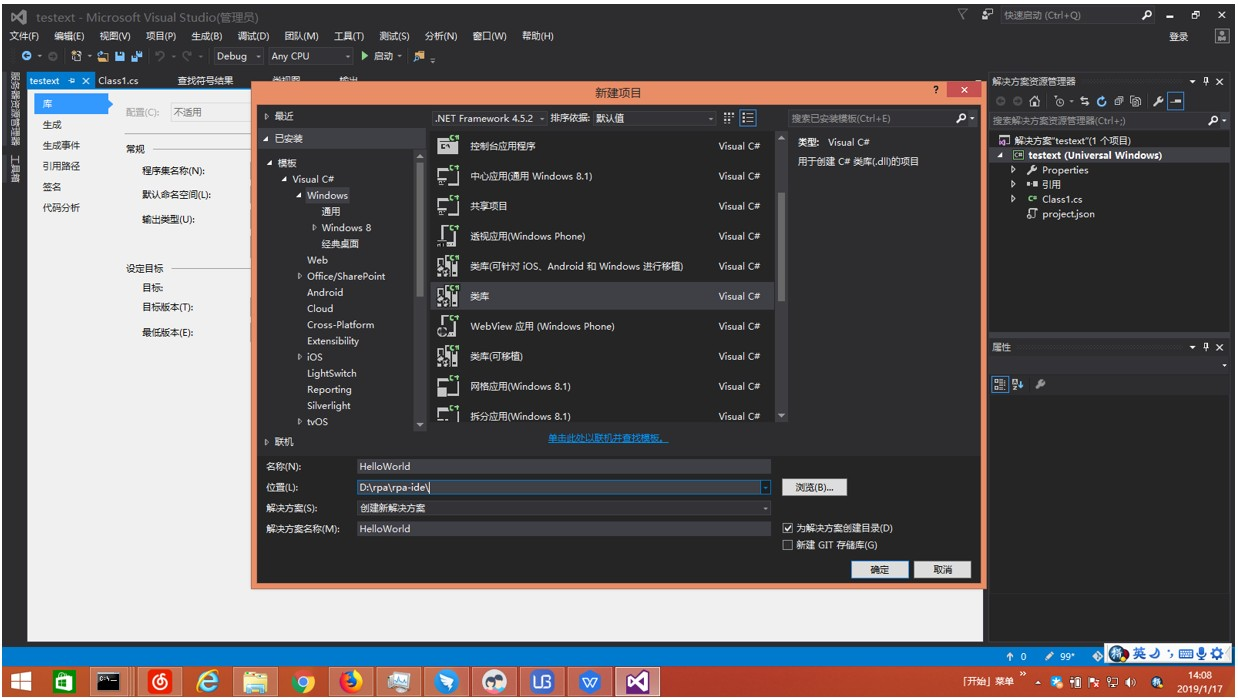Screen dimensions: 1238x698
Task: Open Windows Start menu
Action: 21,681
